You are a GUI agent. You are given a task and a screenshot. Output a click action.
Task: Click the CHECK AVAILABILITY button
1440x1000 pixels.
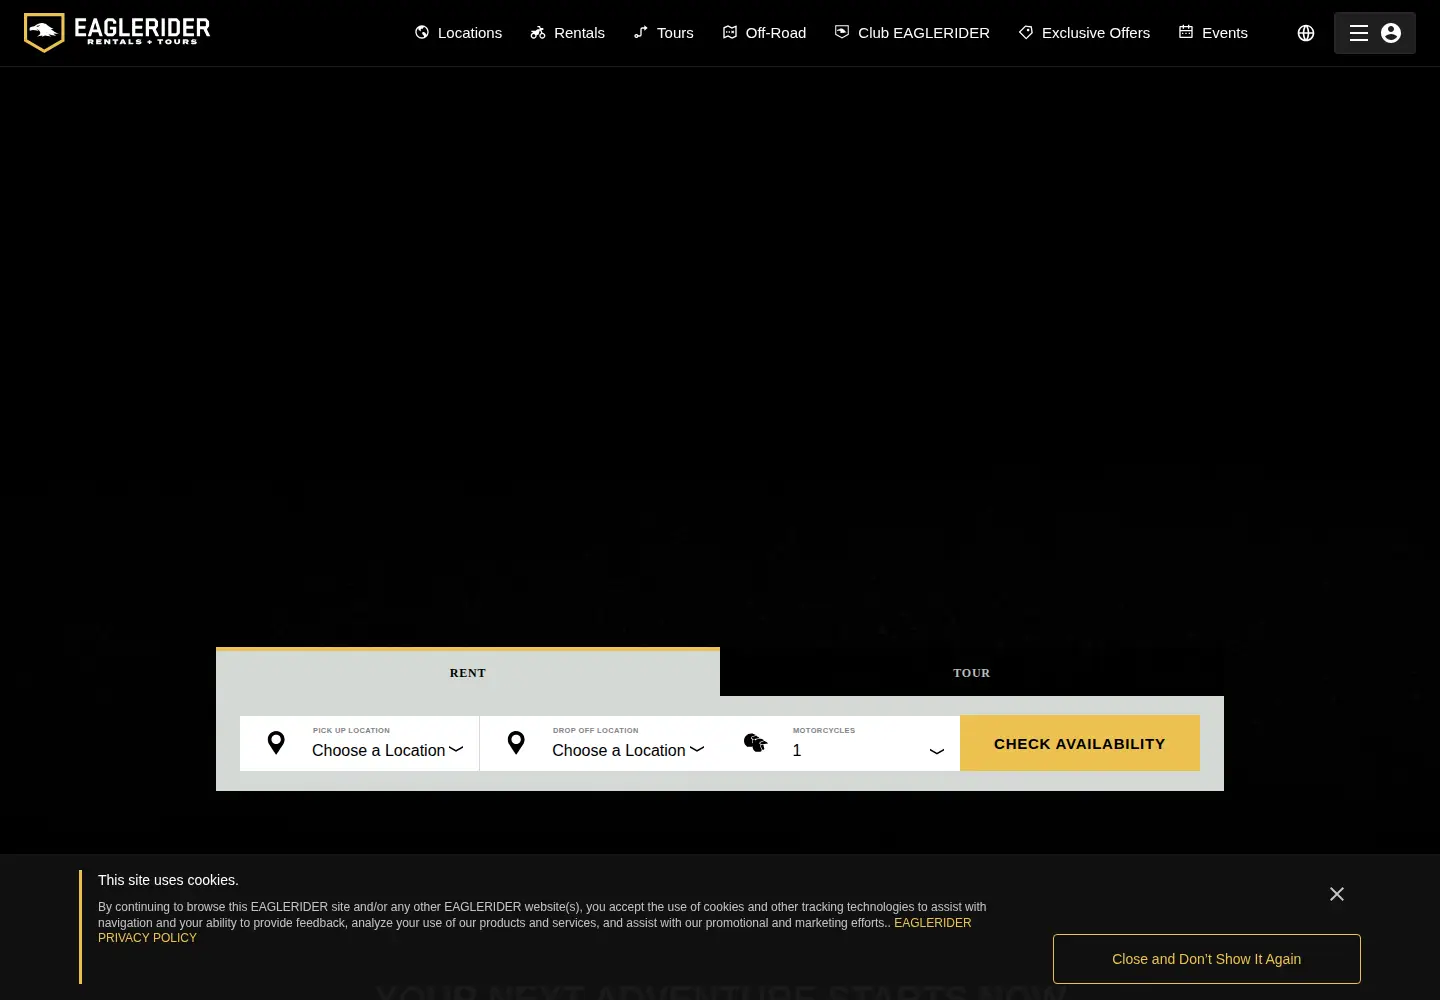coord(1080,743)
